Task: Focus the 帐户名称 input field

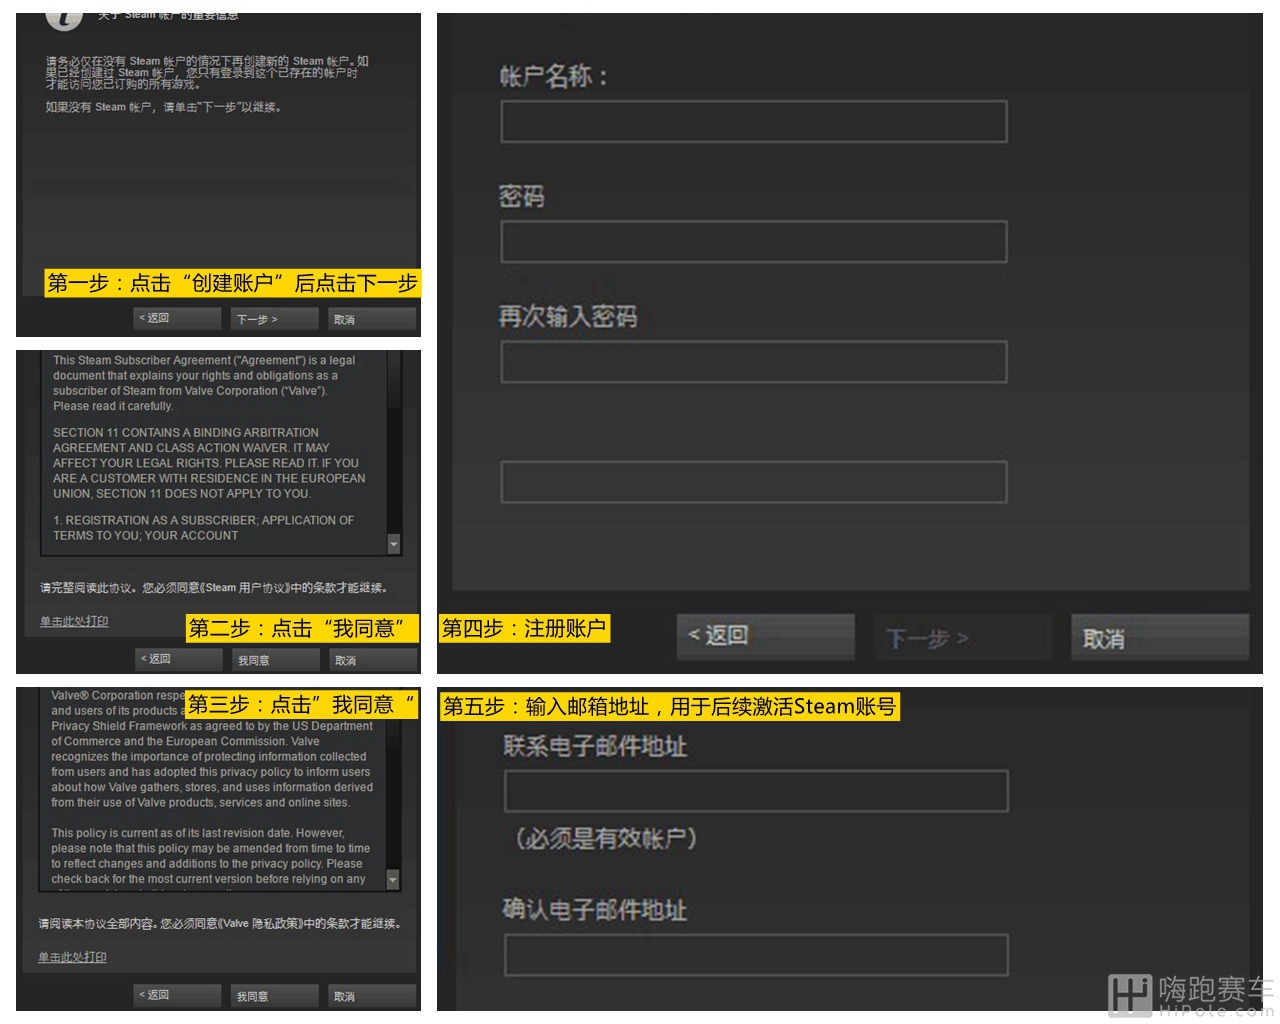Action: coord(754,121)
